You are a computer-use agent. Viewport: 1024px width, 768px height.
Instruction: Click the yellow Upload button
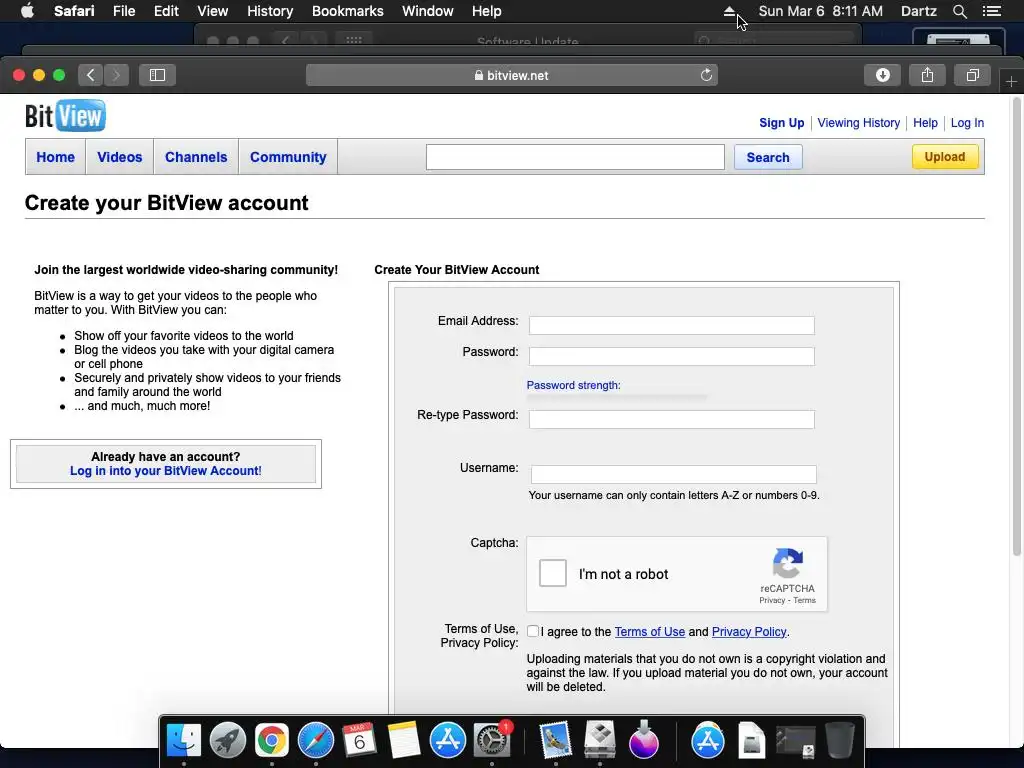(944, 157)
